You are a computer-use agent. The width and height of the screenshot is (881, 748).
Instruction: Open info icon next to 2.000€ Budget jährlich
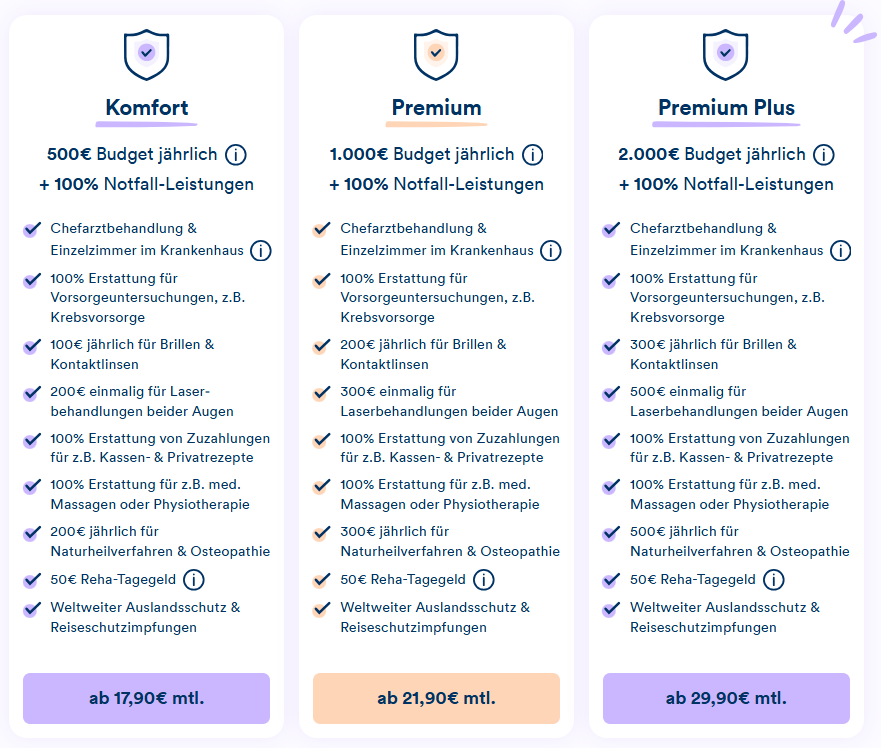[824, 155]
